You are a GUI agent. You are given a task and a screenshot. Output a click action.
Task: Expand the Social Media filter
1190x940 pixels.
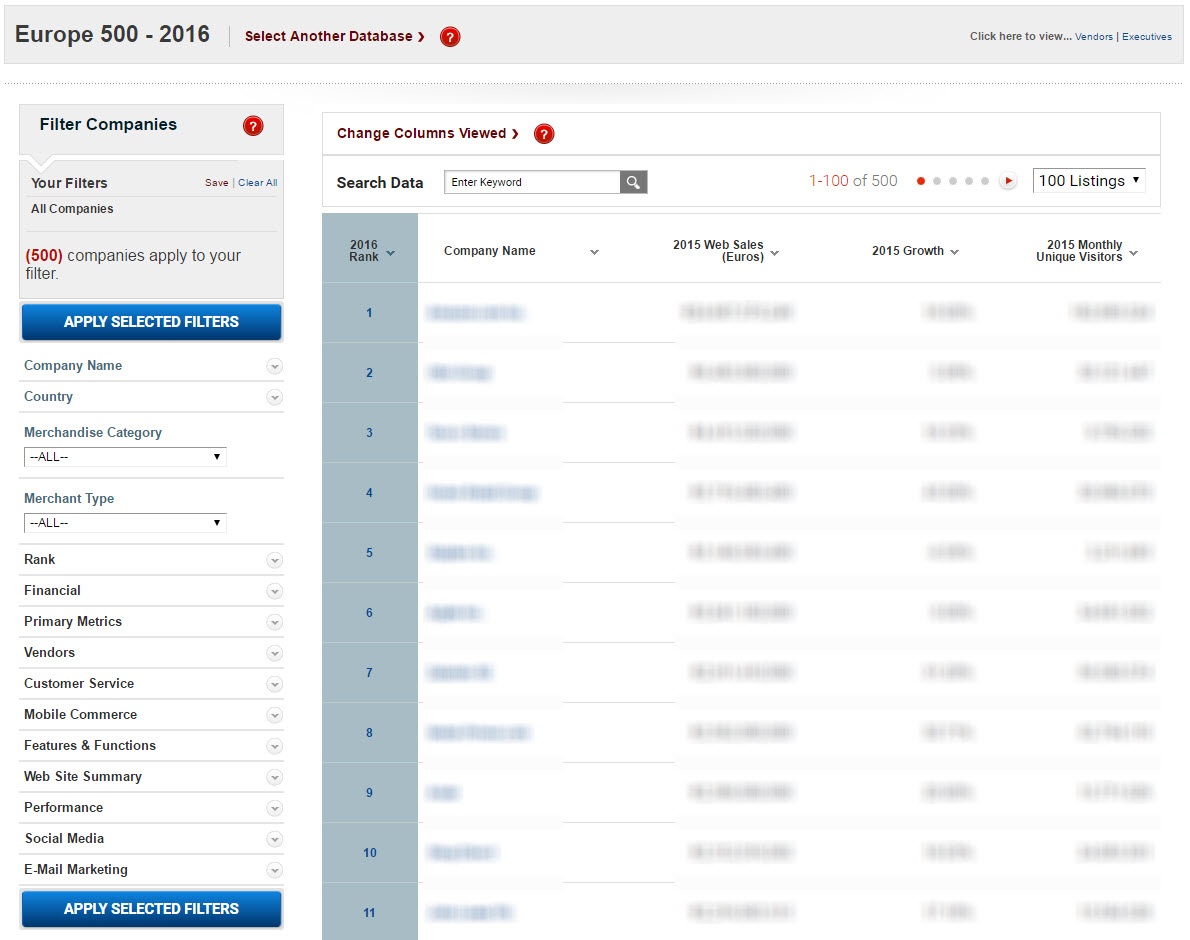click(275, 840)
